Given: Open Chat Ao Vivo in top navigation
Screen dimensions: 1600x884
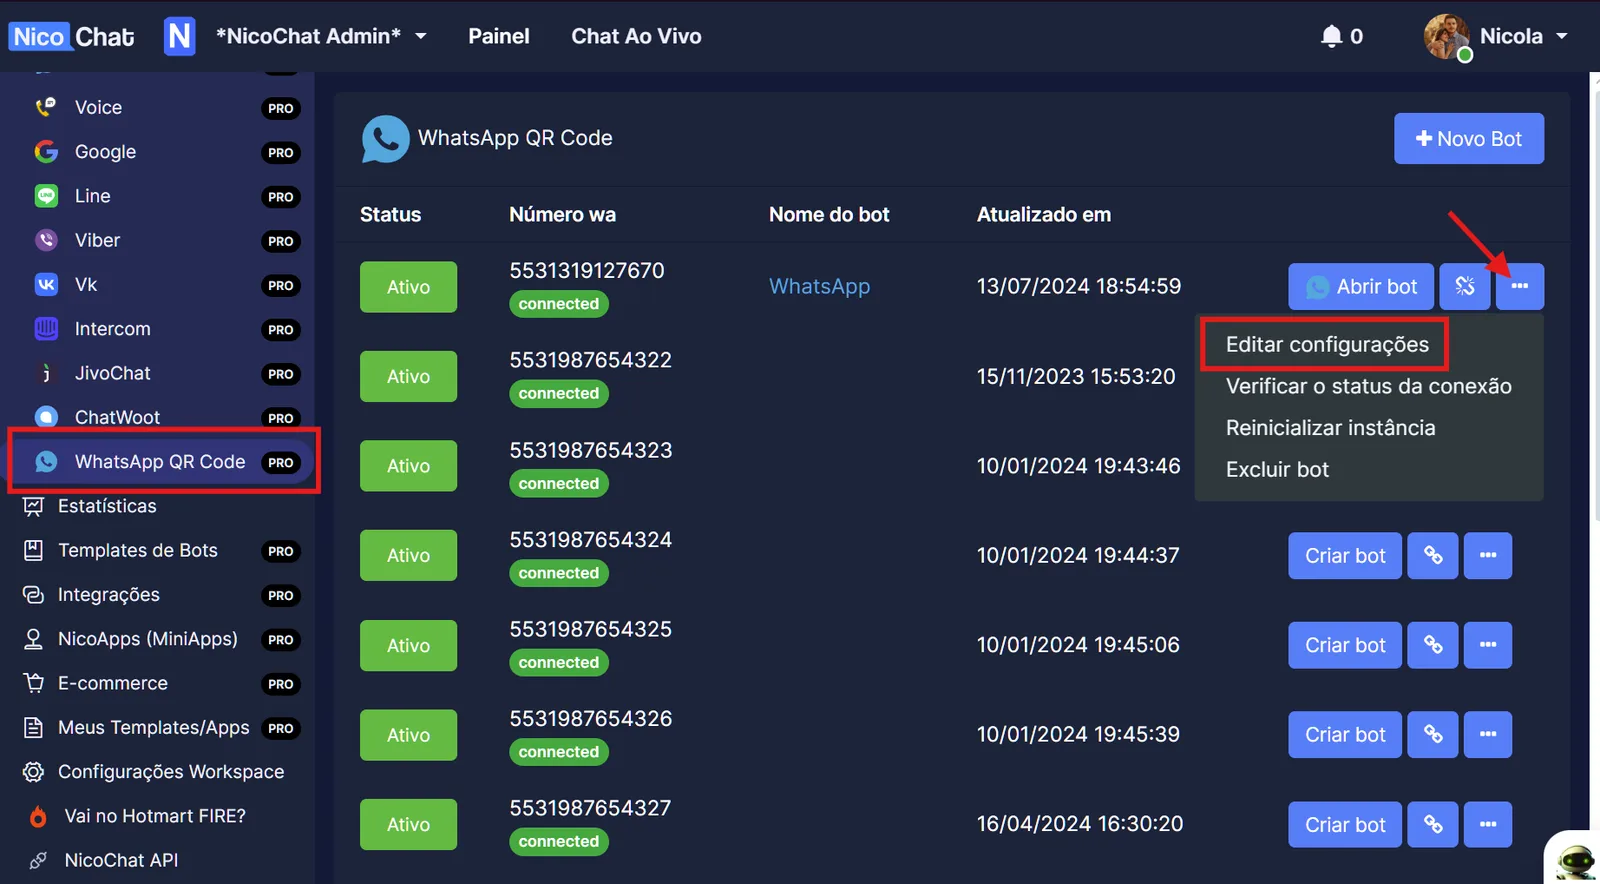Looking at the screenshot, I should pyautogui.click(x=636, y=36).
